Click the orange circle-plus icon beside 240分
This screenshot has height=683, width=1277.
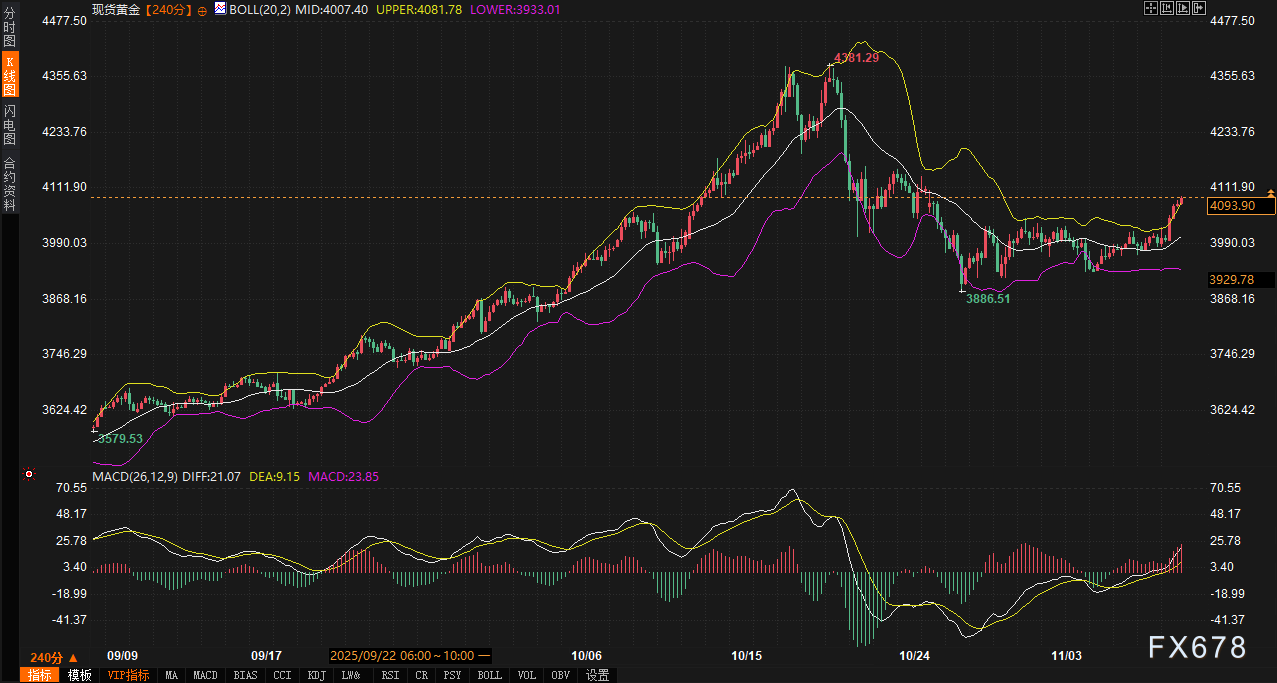[203, 9]
